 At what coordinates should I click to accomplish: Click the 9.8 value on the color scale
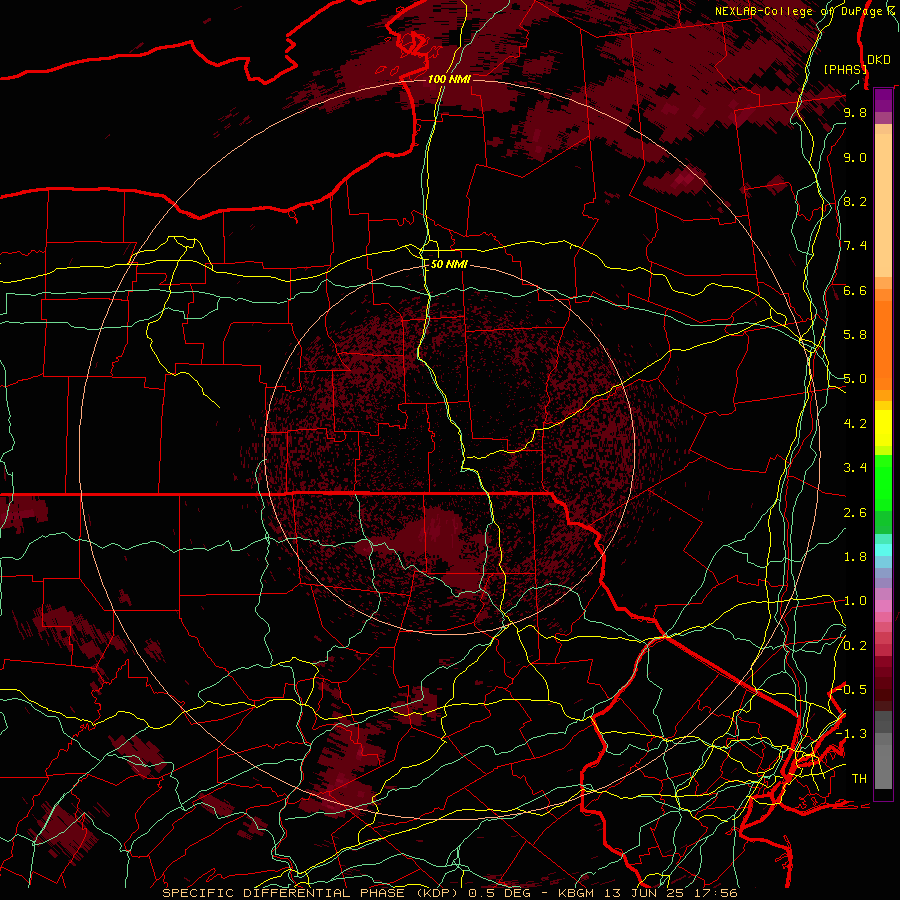coord(855,112)
